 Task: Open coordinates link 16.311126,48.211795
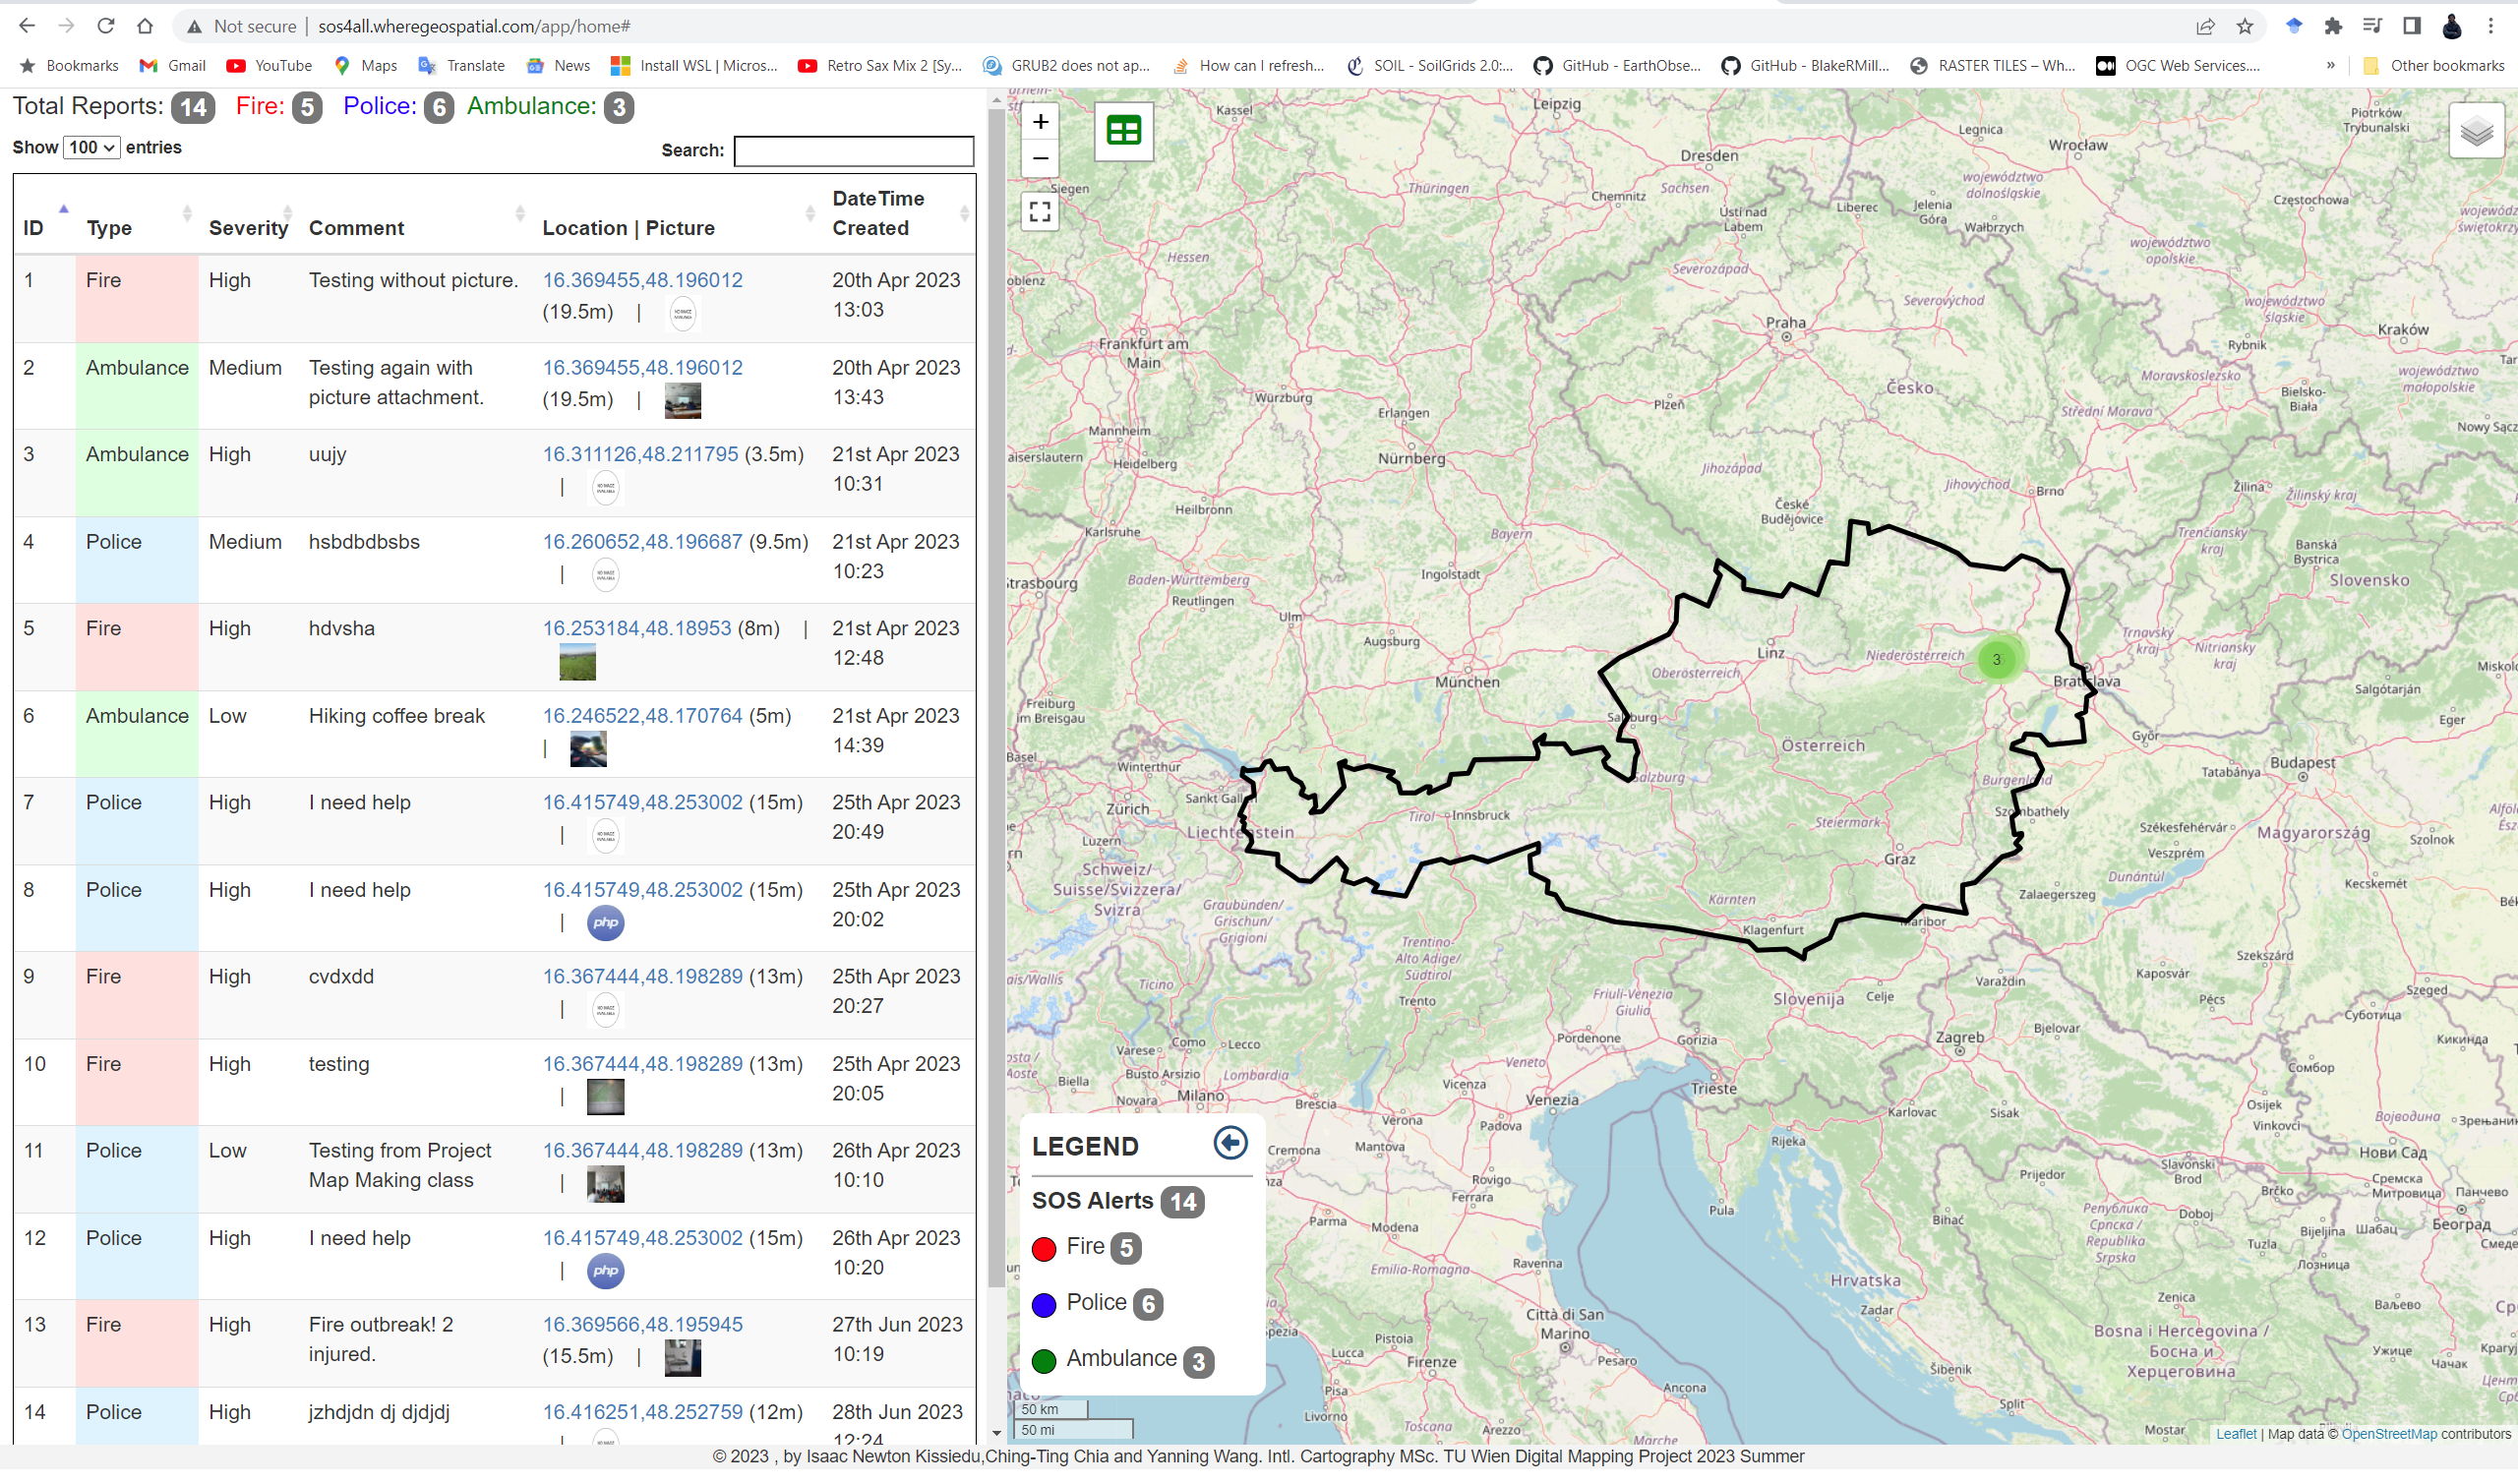click(640, 455)
